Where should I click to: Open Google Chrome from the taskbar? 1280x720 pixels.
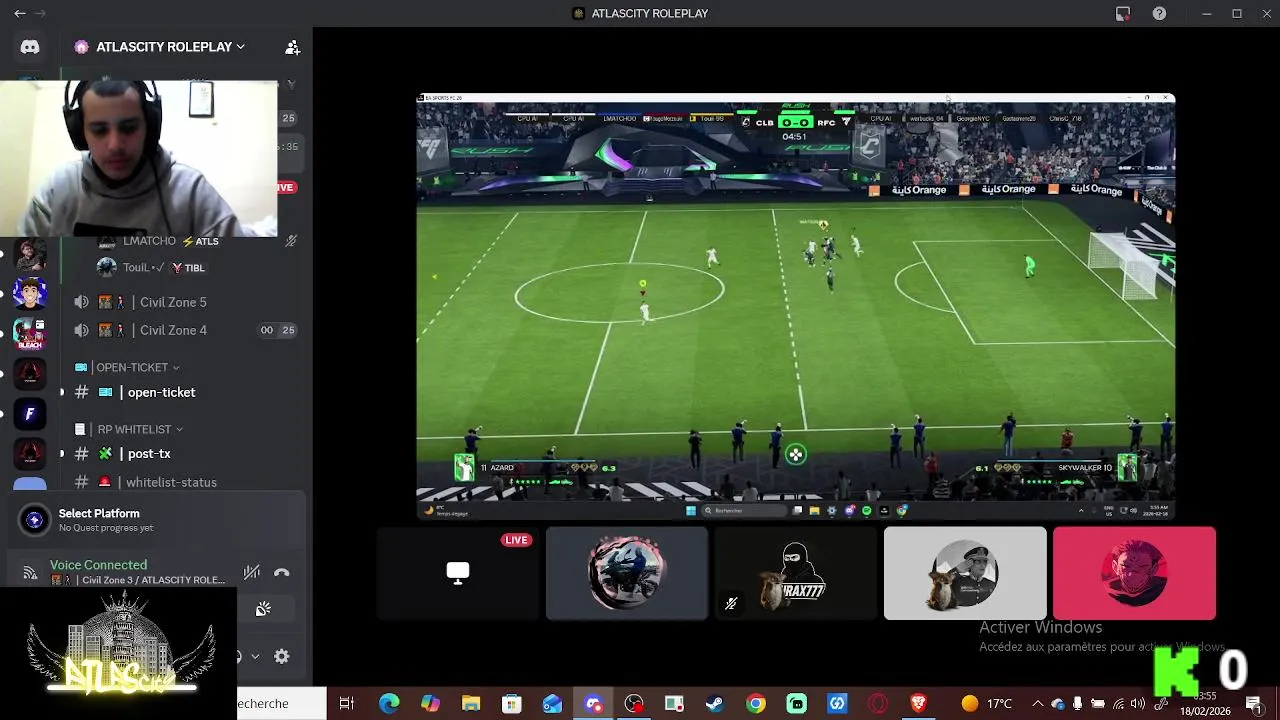pyautogui.click(x=756, y=704)
